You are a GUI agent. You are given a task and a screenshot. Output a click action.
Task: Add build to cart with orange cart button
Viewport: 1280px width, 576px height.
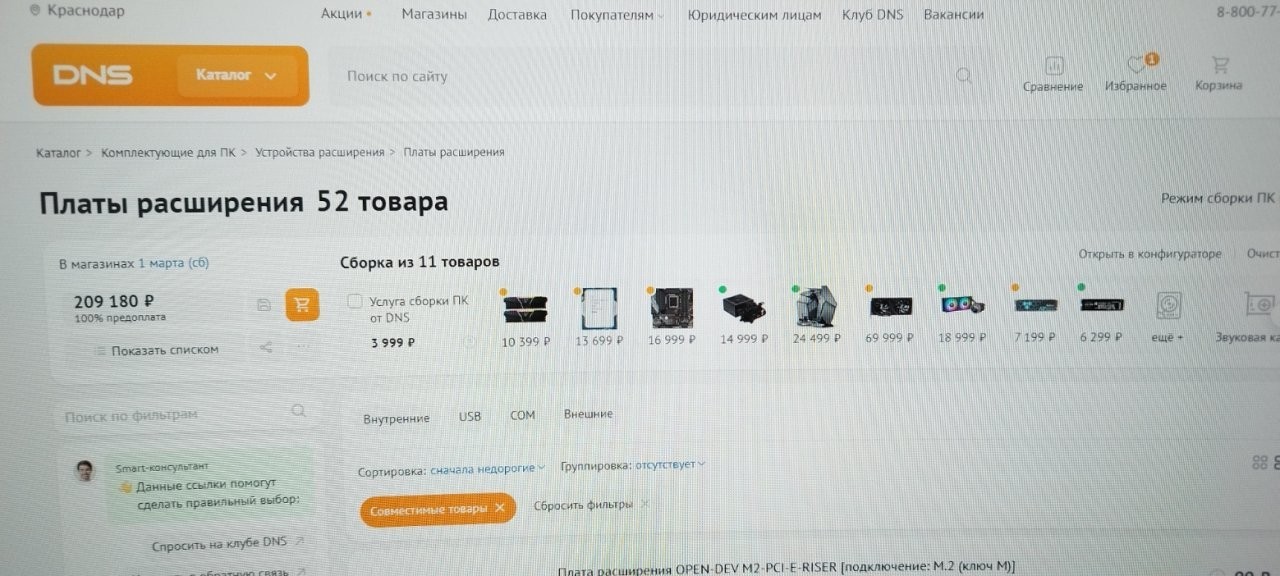click(302, 305)
